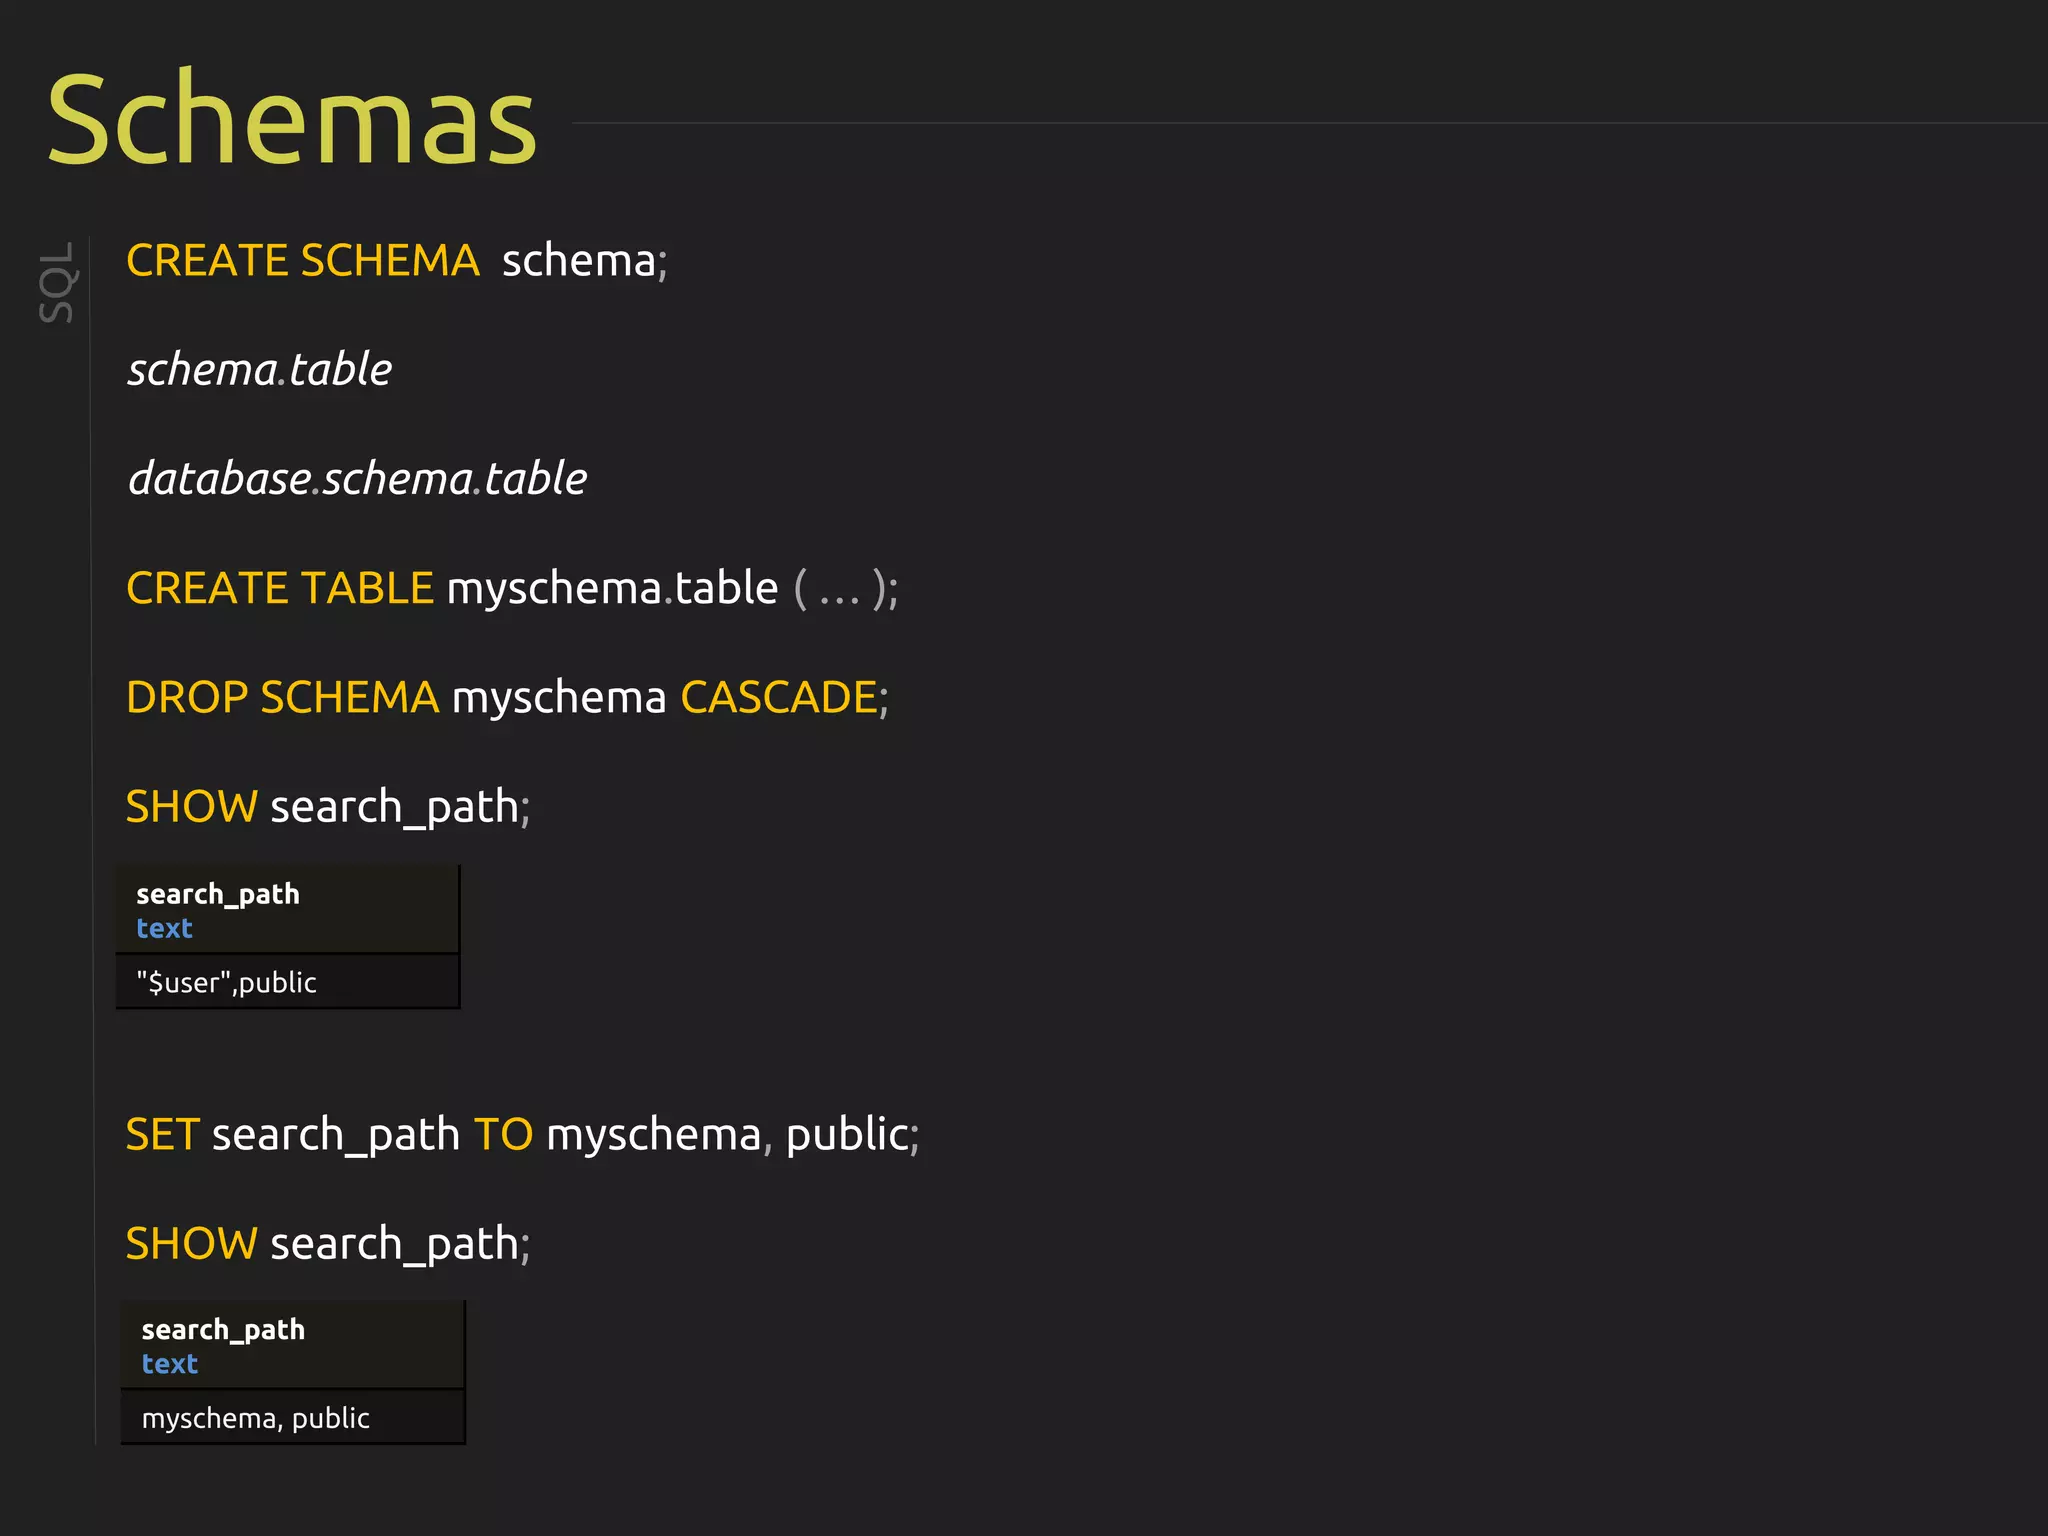Click the second SHOW search_path statement

tap(327, 1244)
